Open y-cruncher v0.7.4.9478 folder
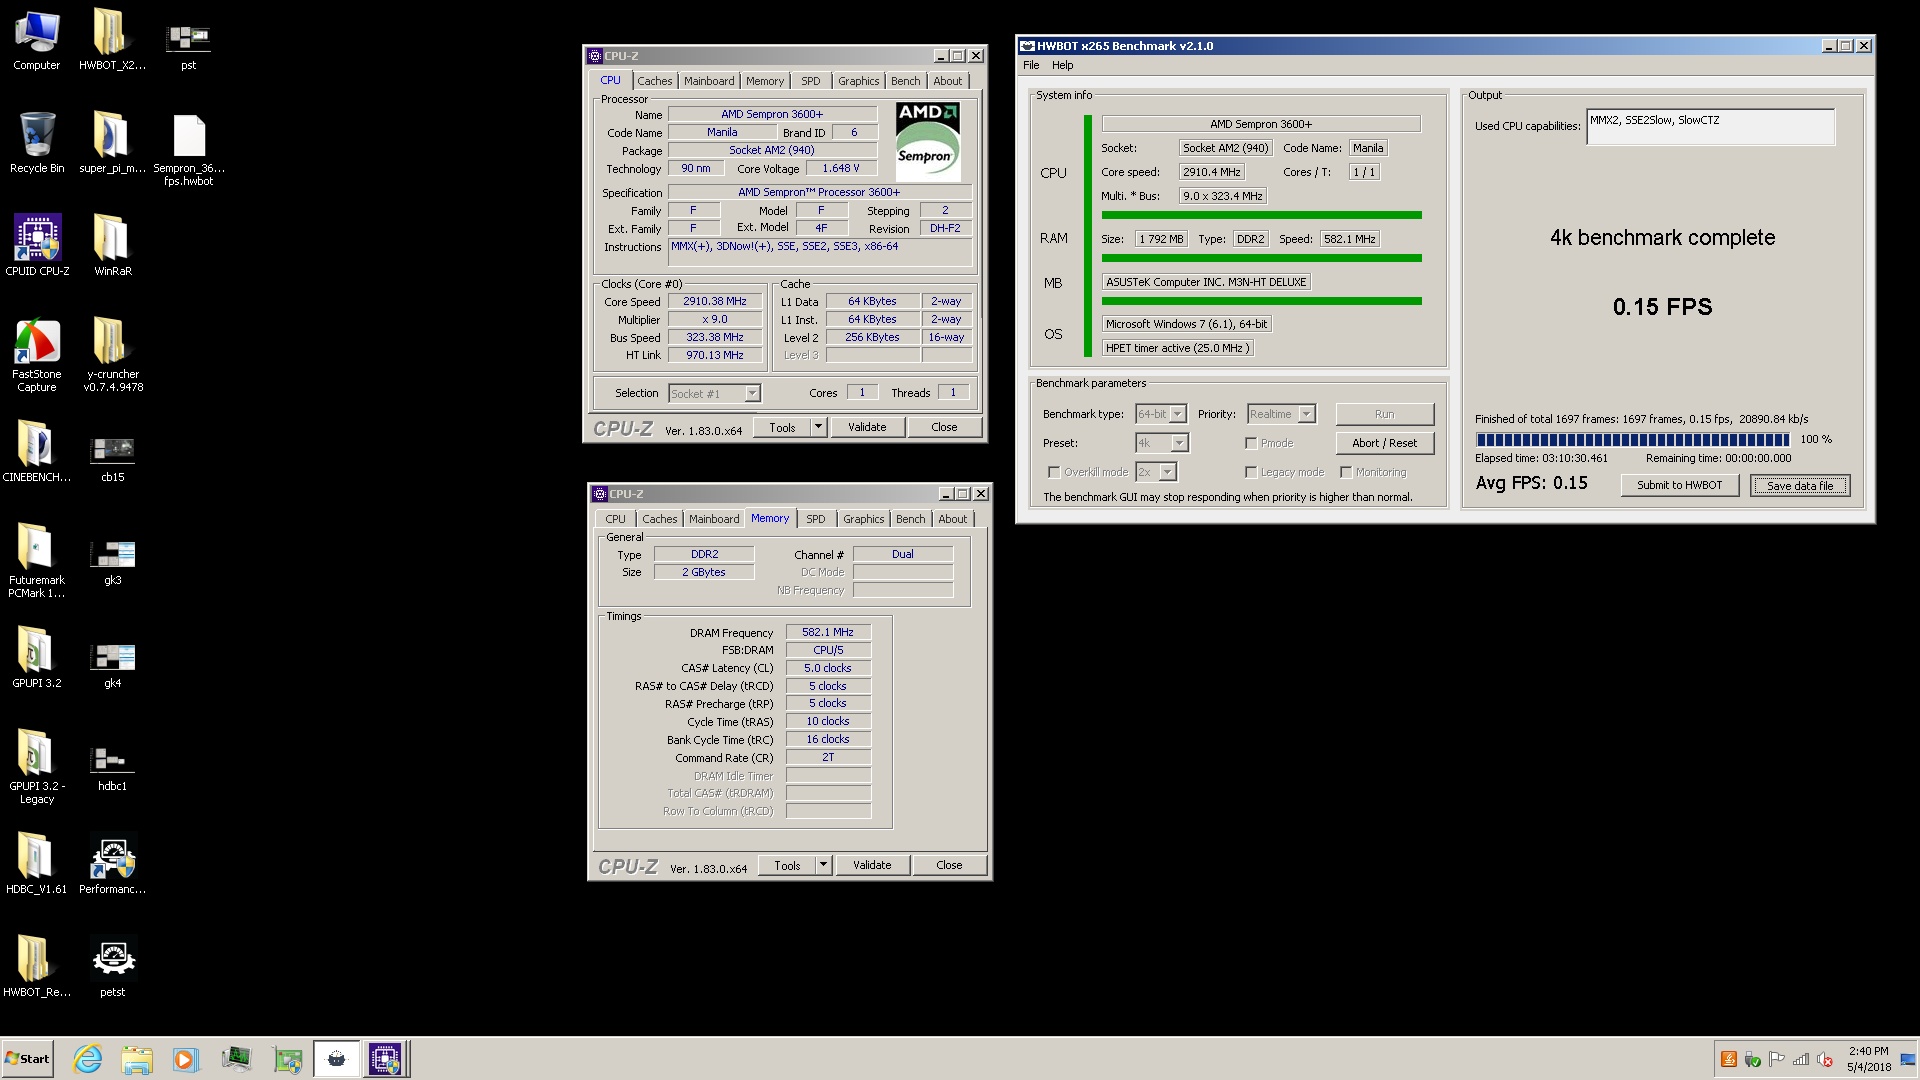This screenshot has width=1920, height=1080. pos(112,355)
